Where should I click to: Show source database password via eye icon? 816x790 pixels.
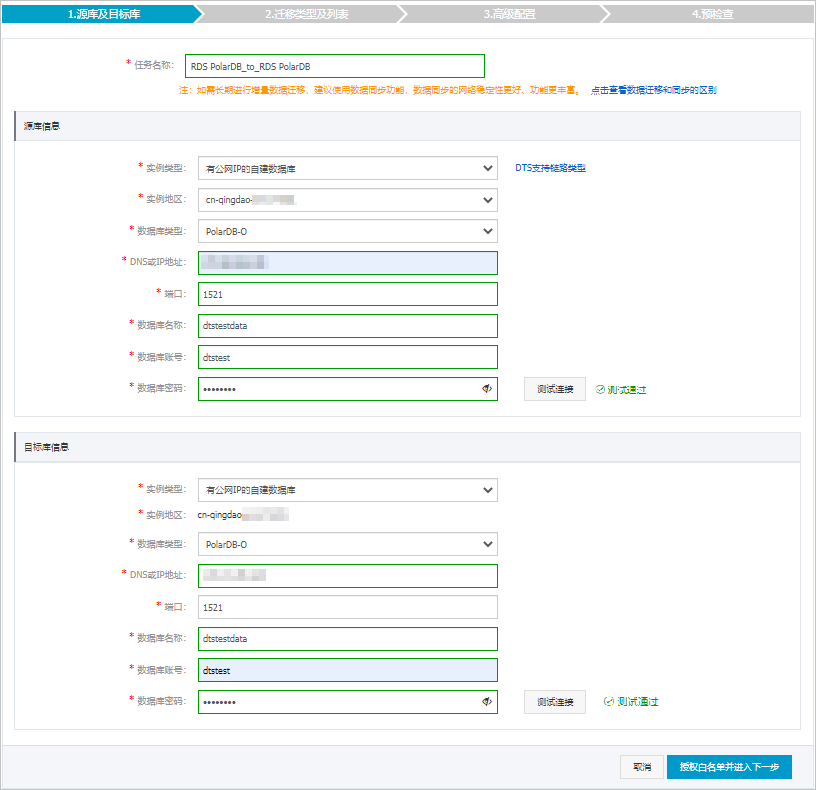pos(487,389)
